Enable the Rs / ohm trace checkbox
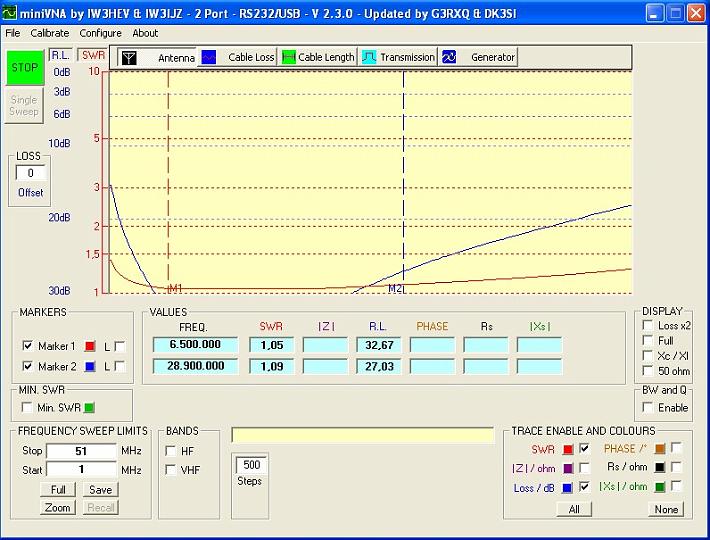This screenshot has width=710, height=540. click(676, 466)
